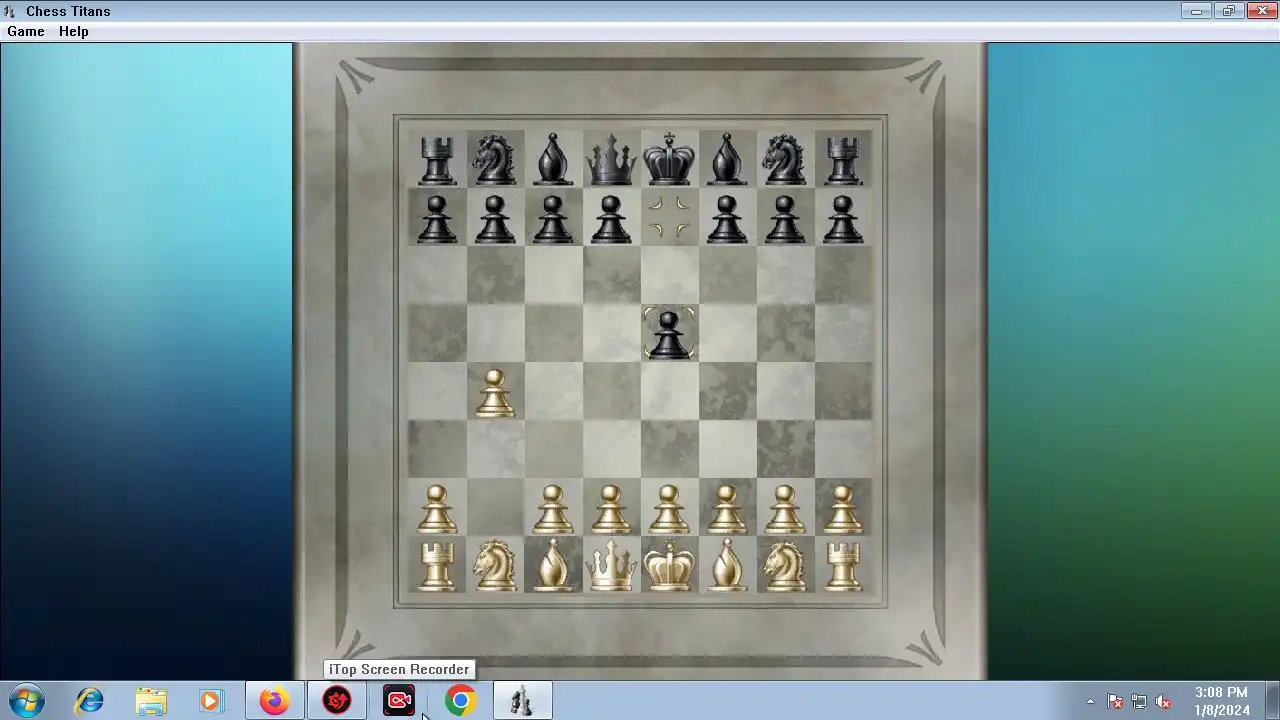This screenshot has height=720, width=1280.
Task: Select the white pawn on g2
Action: click(785, 509)
